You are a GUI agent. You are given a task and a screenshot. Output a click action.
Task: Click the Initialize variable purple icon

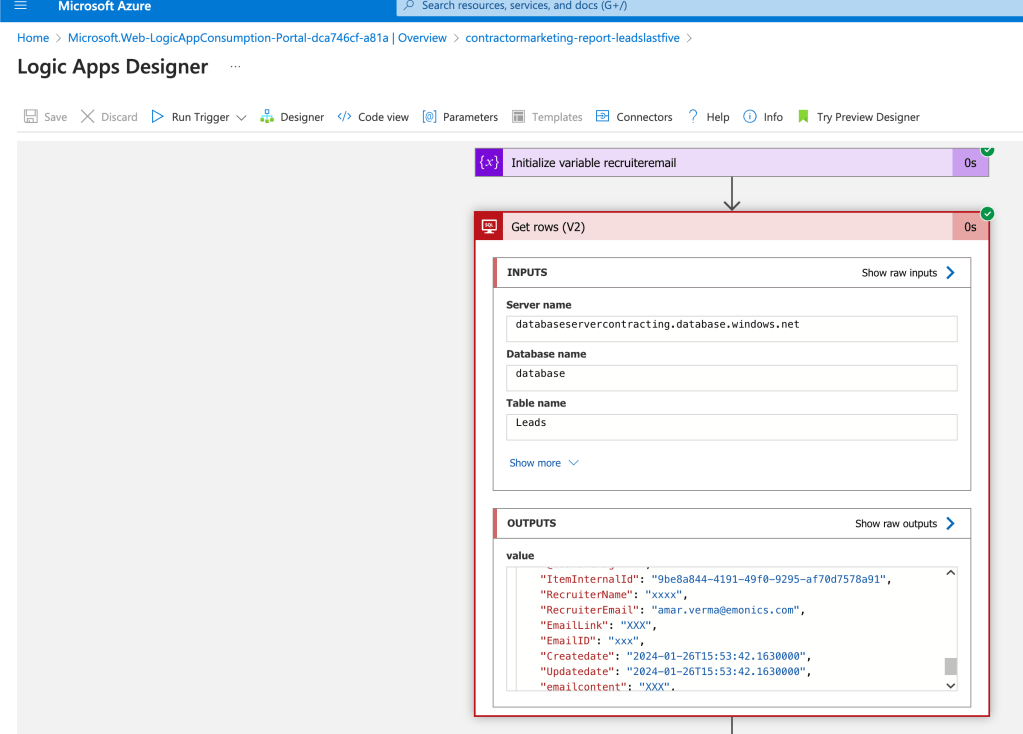[x=489, y=162]
